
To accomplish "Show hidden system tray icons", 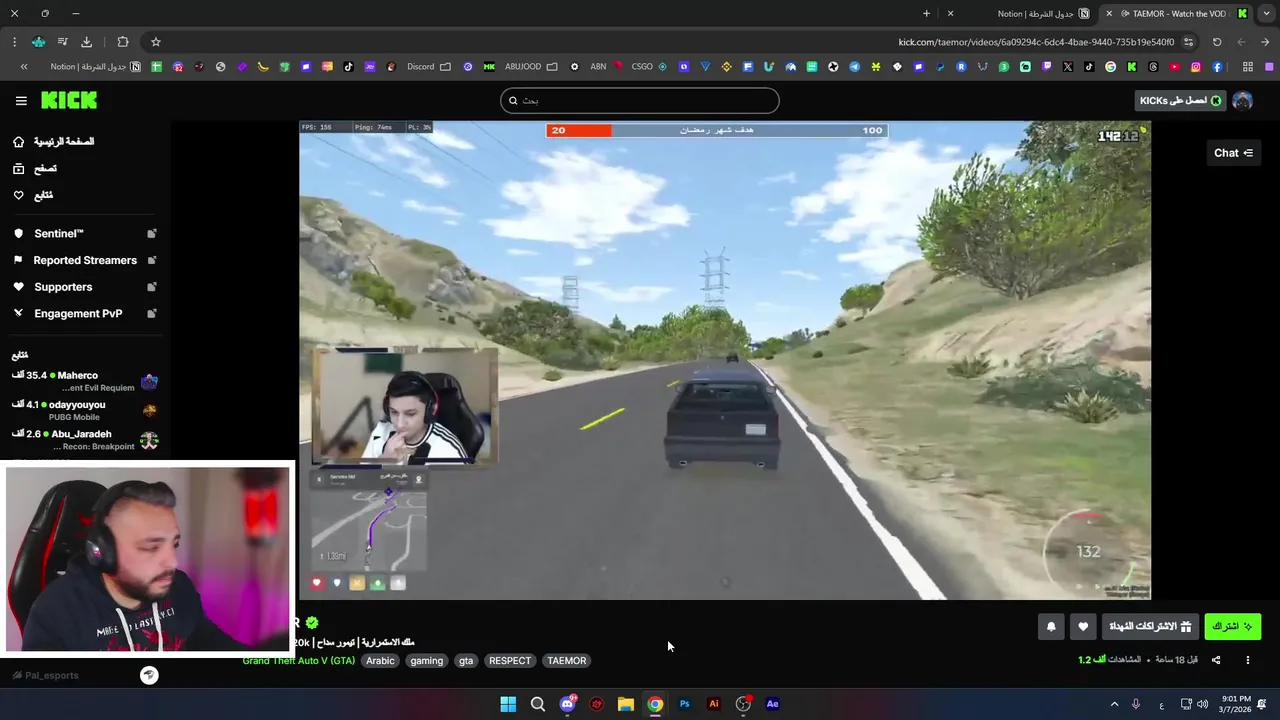I will 1114,704.
